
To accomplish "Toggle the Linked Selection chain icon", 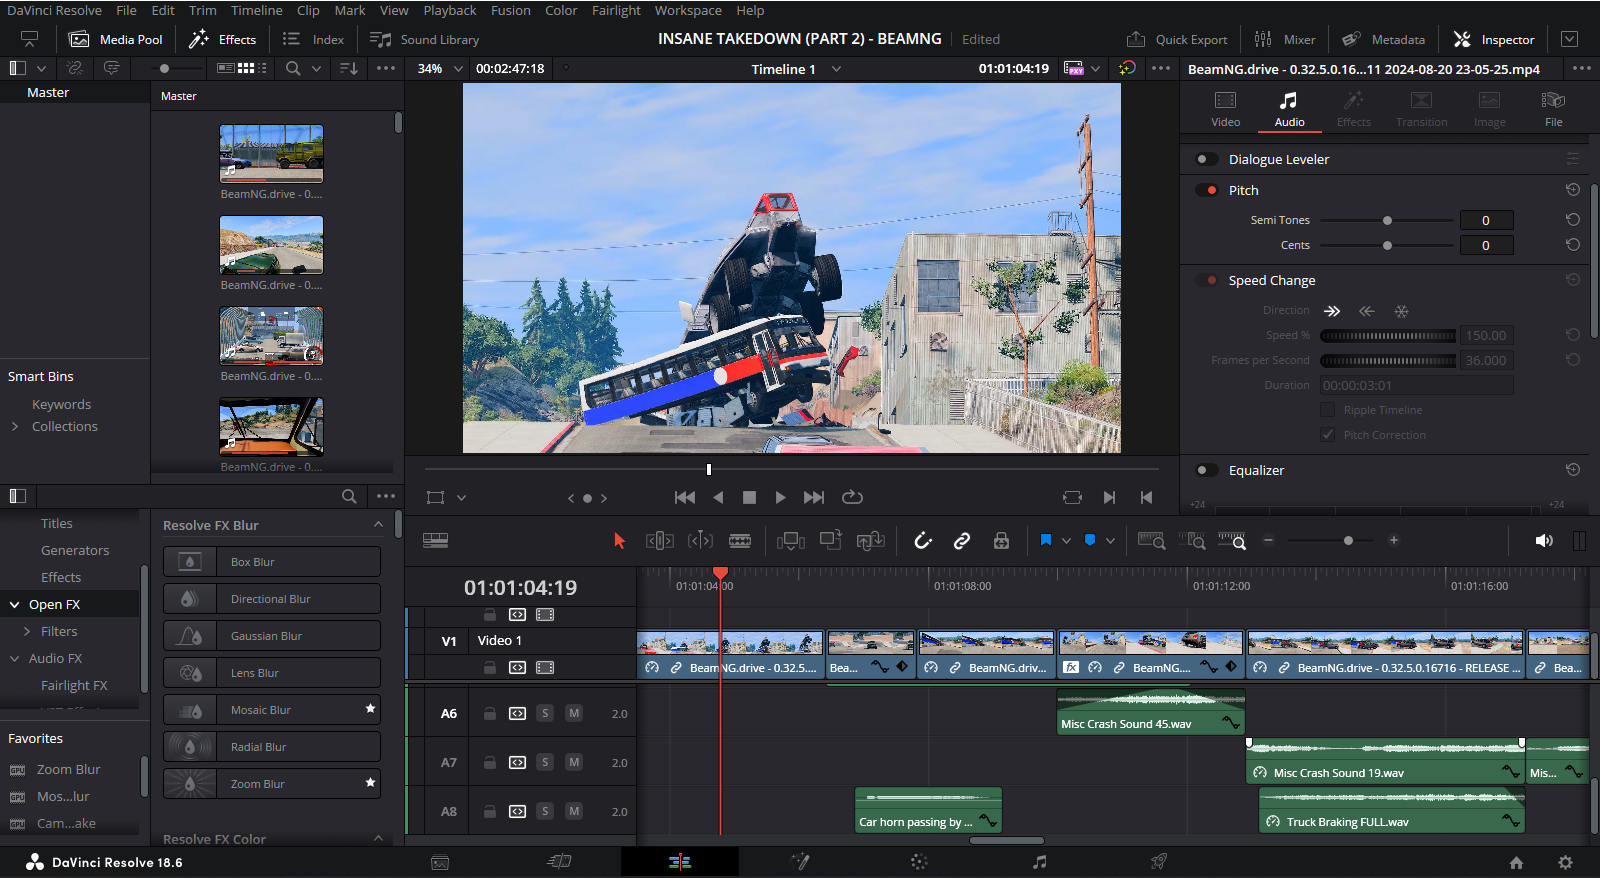I will pos(962,541).
